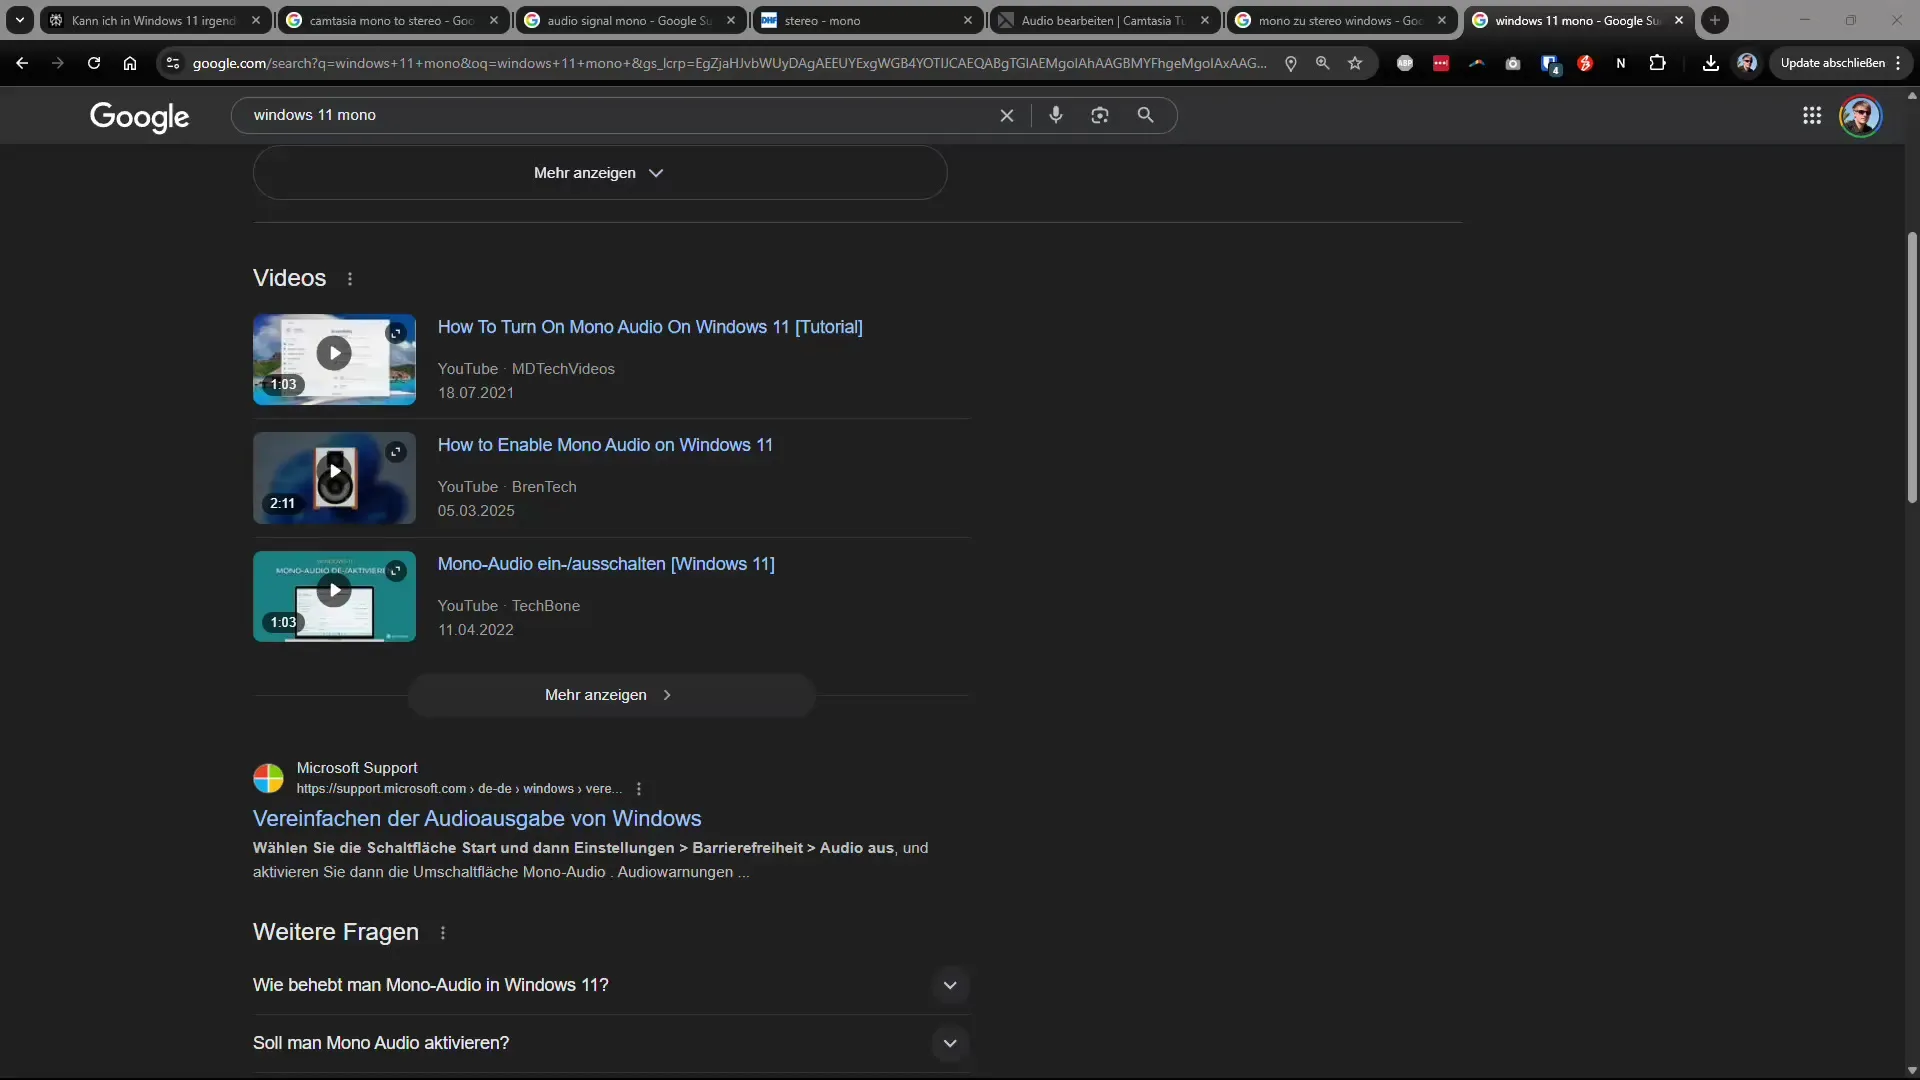Play the TechBone video thumbnail
Screen dimensions: 1920x1080
[x=334, y=597]
